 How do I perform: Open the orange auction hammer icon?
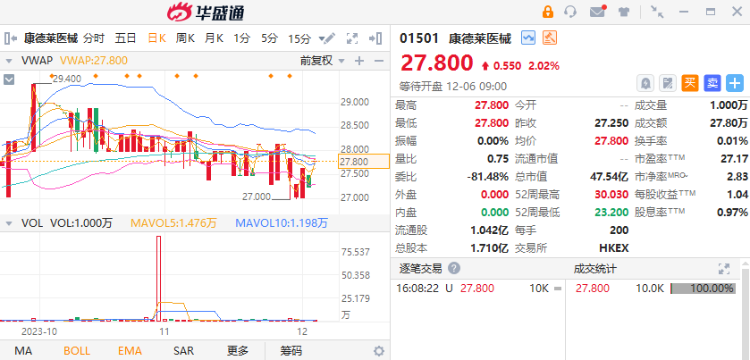[550, 38]
